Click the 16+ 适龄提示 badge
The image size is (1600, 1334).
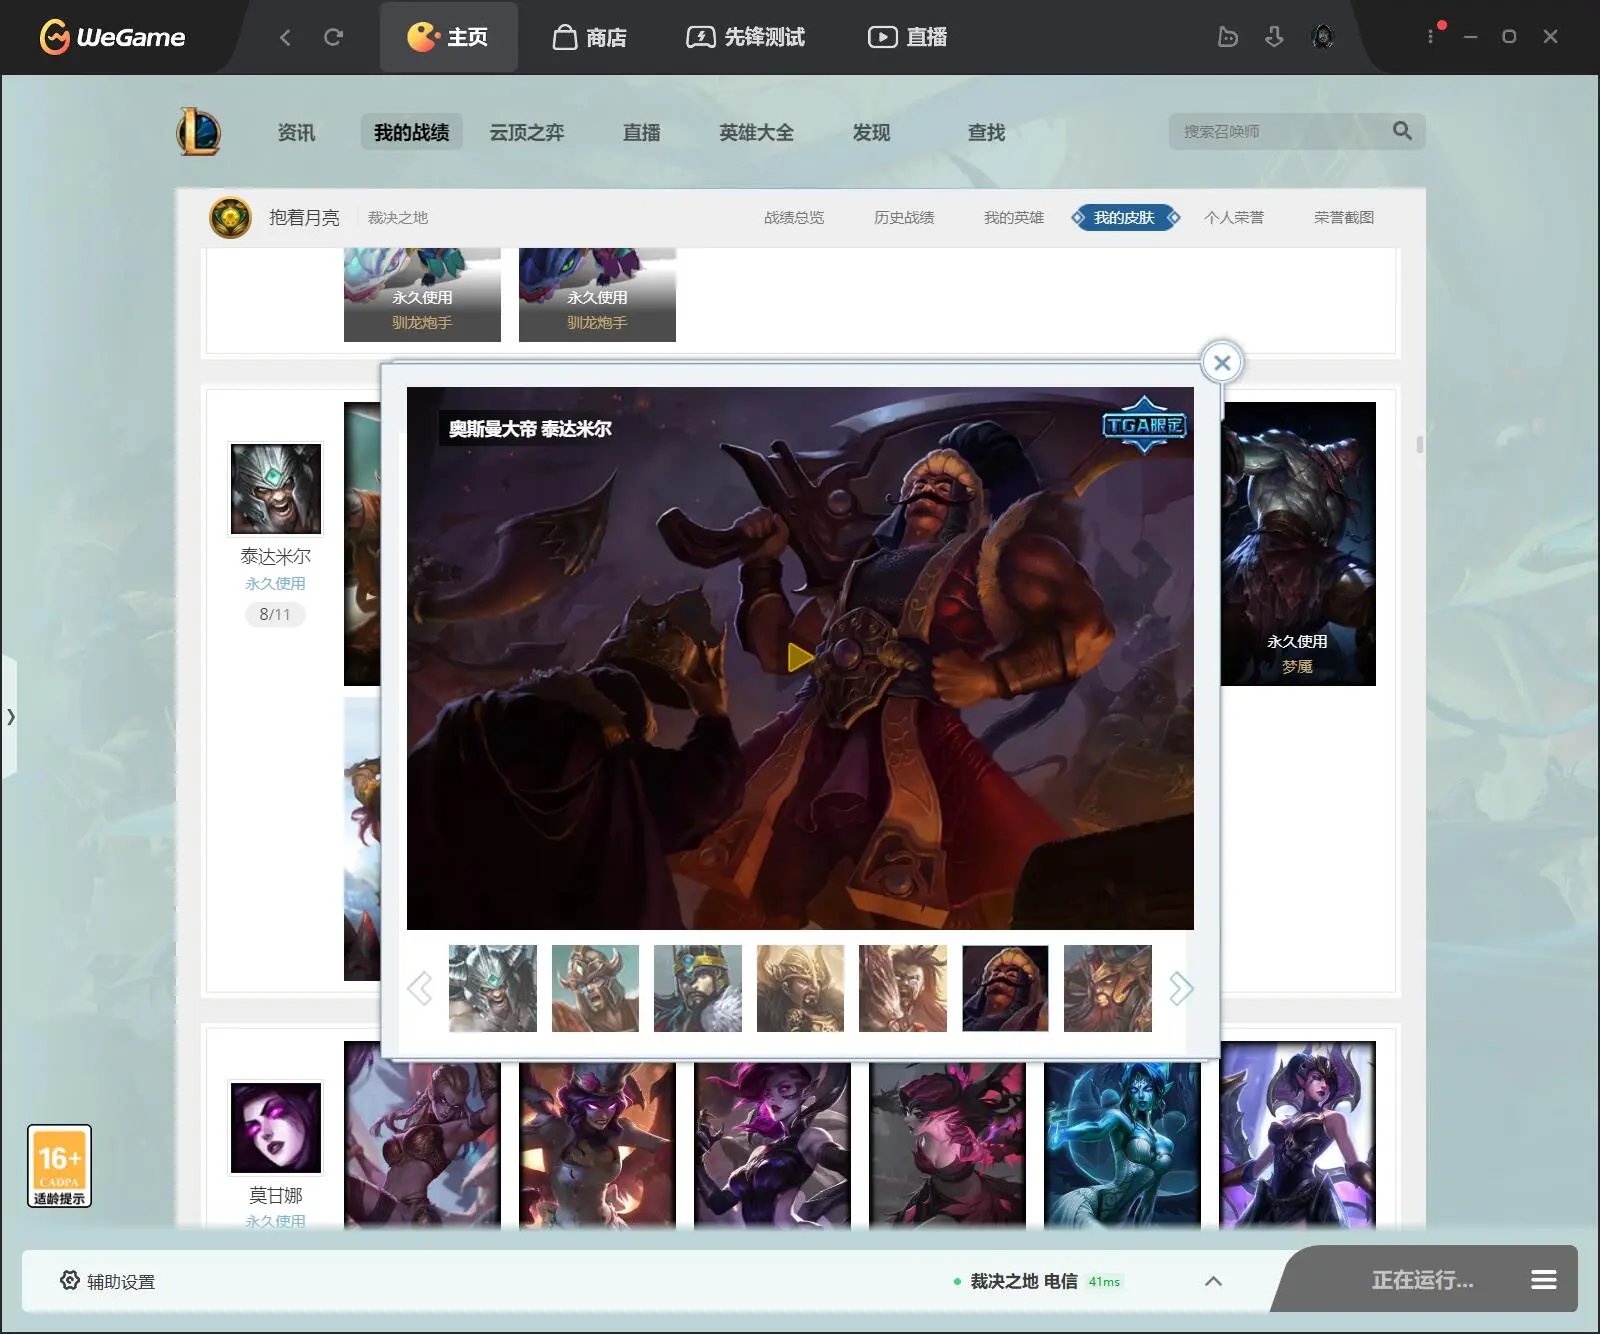pyautogui.click(x=59, y=1166)
